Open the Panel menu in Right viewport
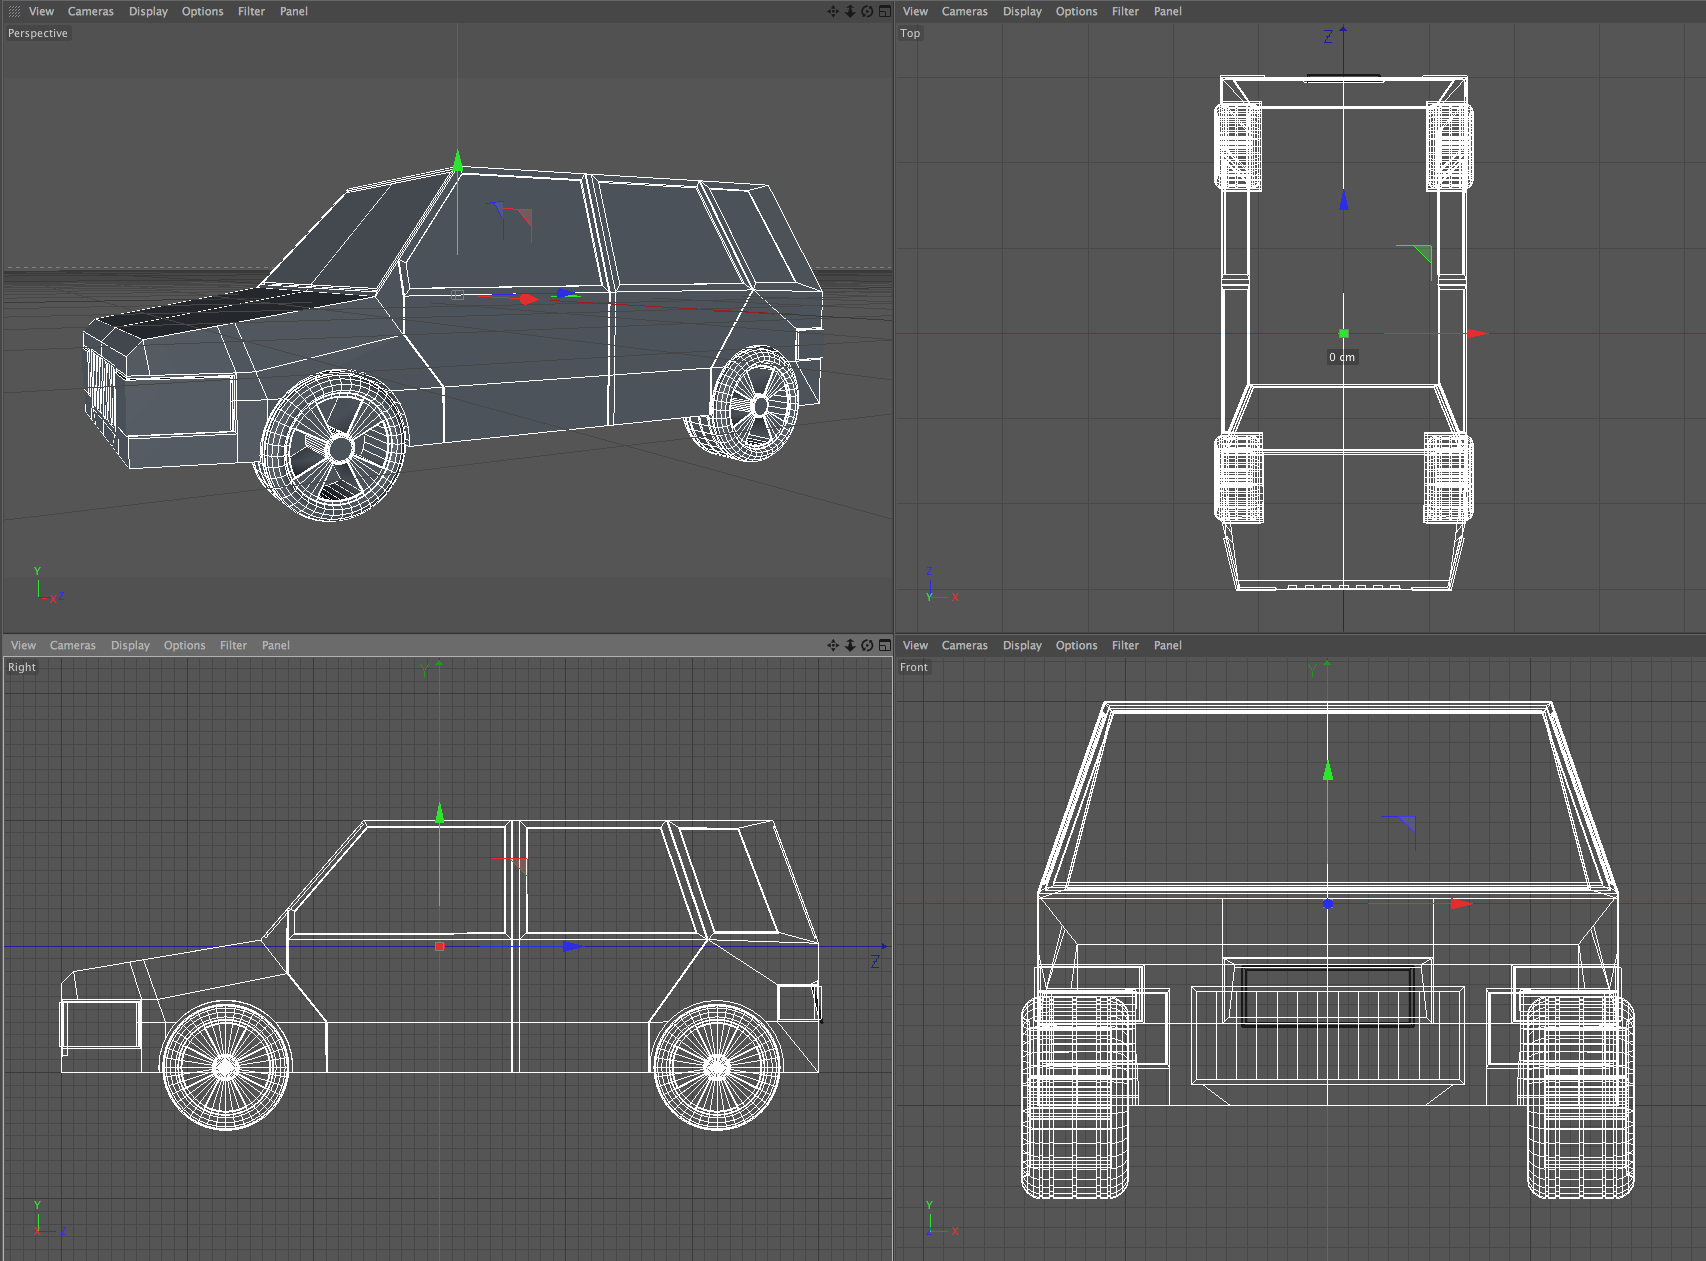 276,645
